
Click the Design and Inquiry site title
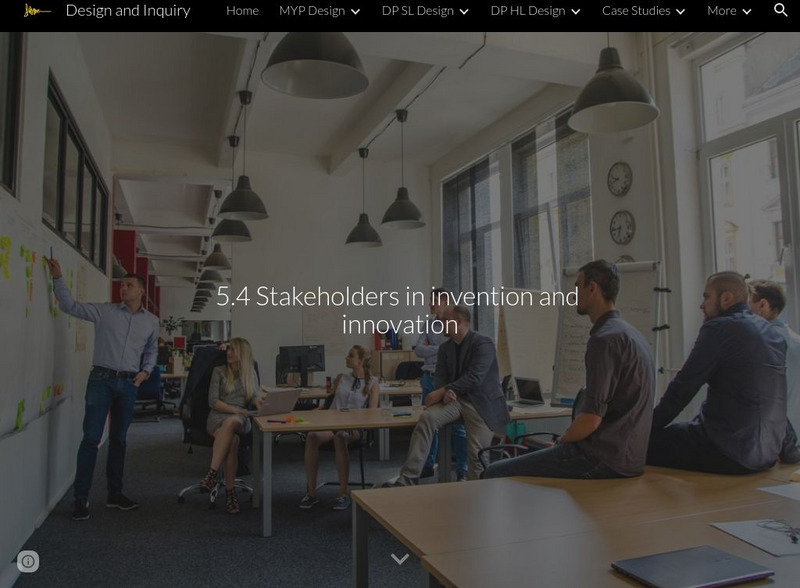(x=128, y=11)
